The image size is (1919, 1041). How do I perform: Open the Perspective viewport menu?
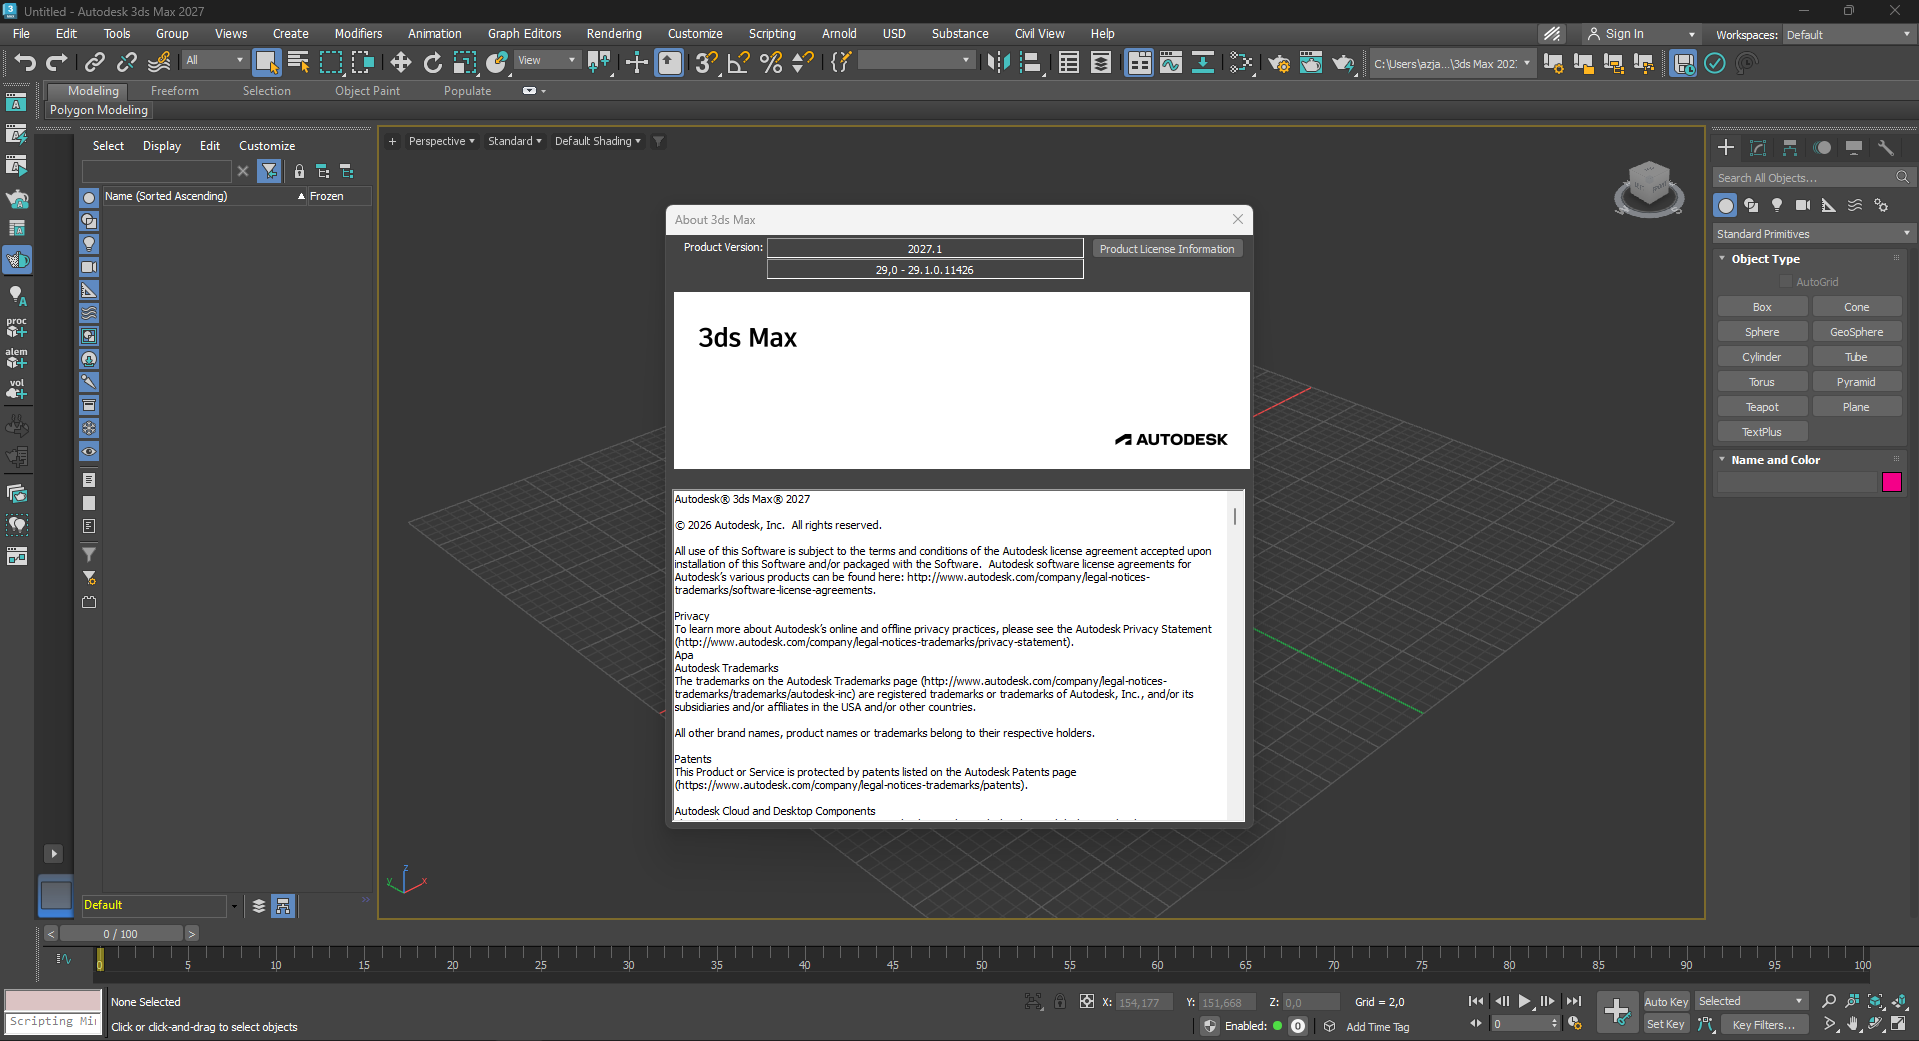tap(442, 141)
